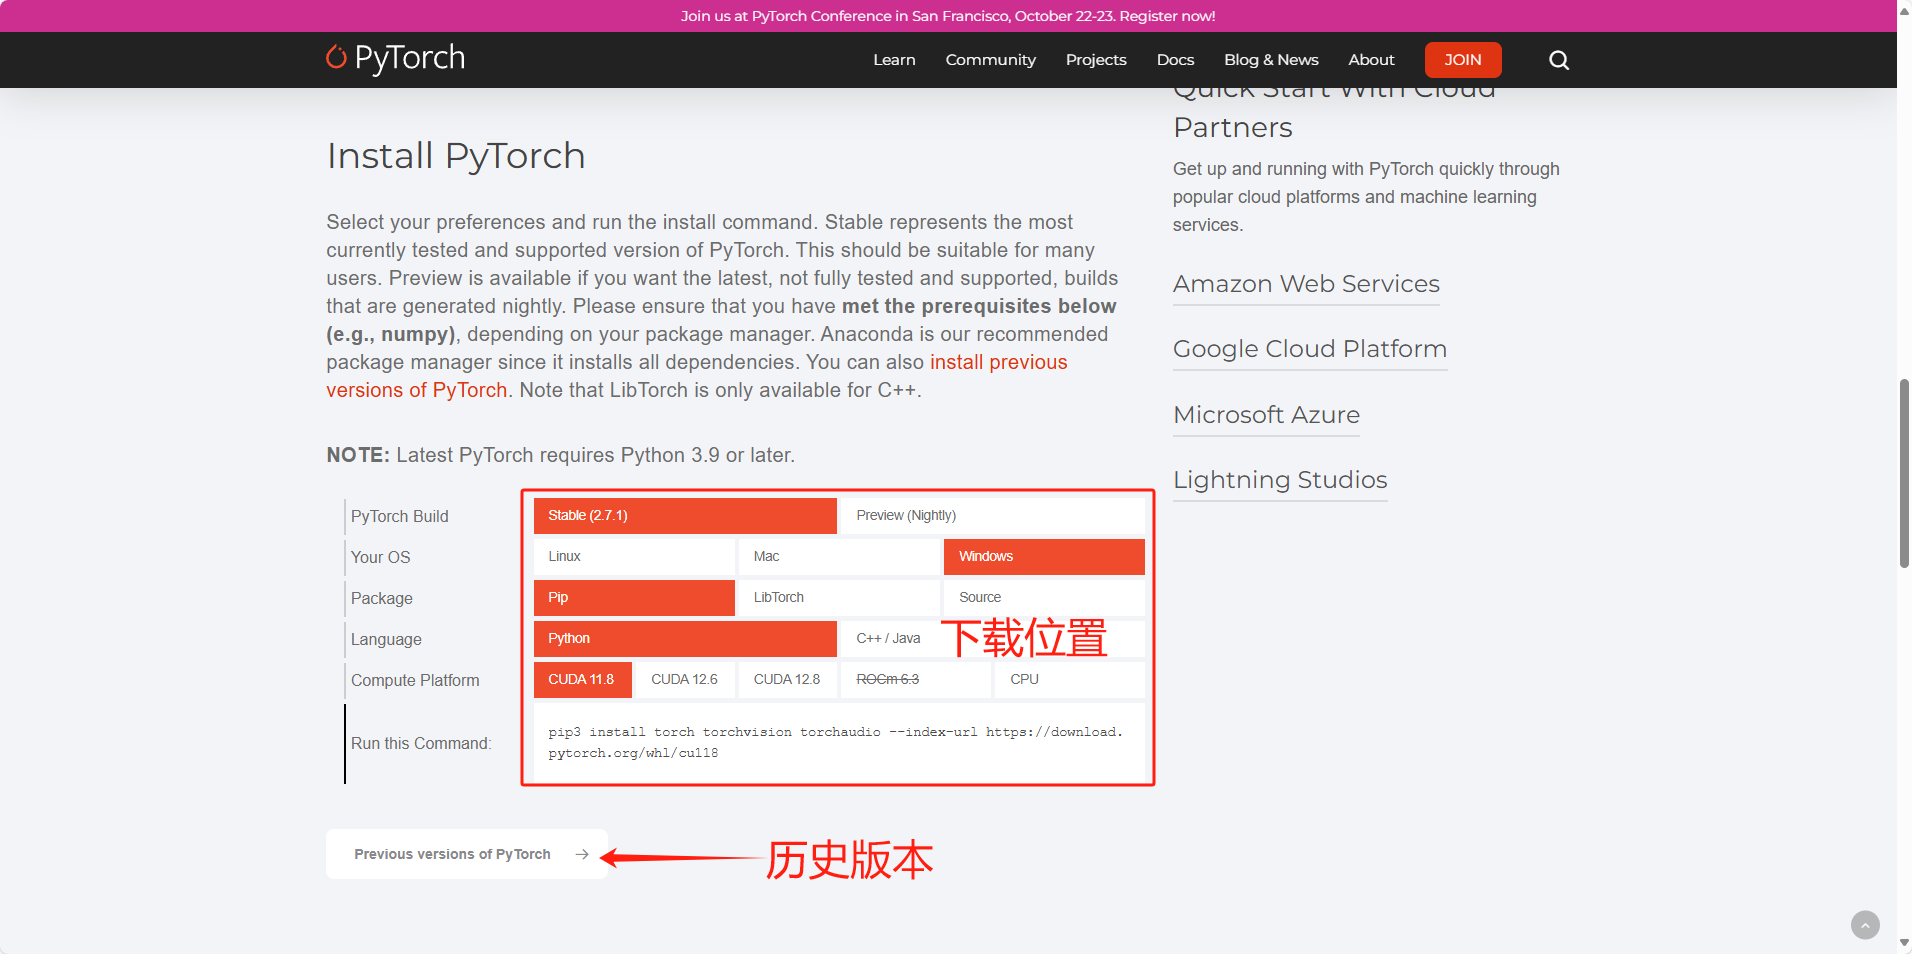The height and width of the screenshot is (954, 1912).
Task: Select Preview (Nightly) build
Action: click(993, 516)
